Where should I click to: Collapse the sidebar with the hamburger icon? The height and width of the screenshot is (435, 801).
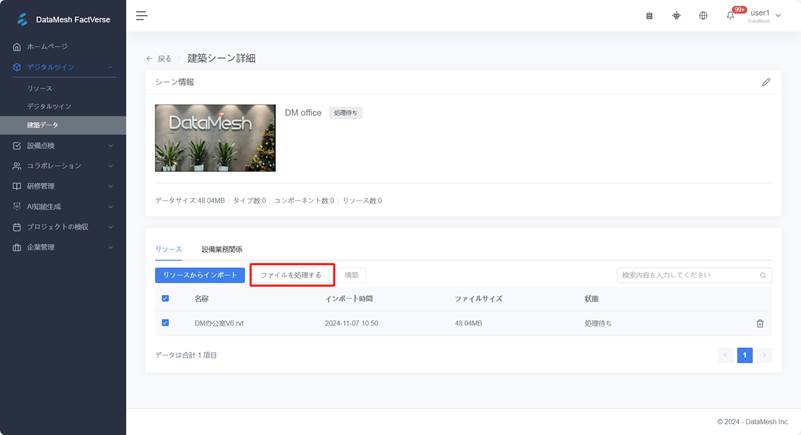coord(142,16)
